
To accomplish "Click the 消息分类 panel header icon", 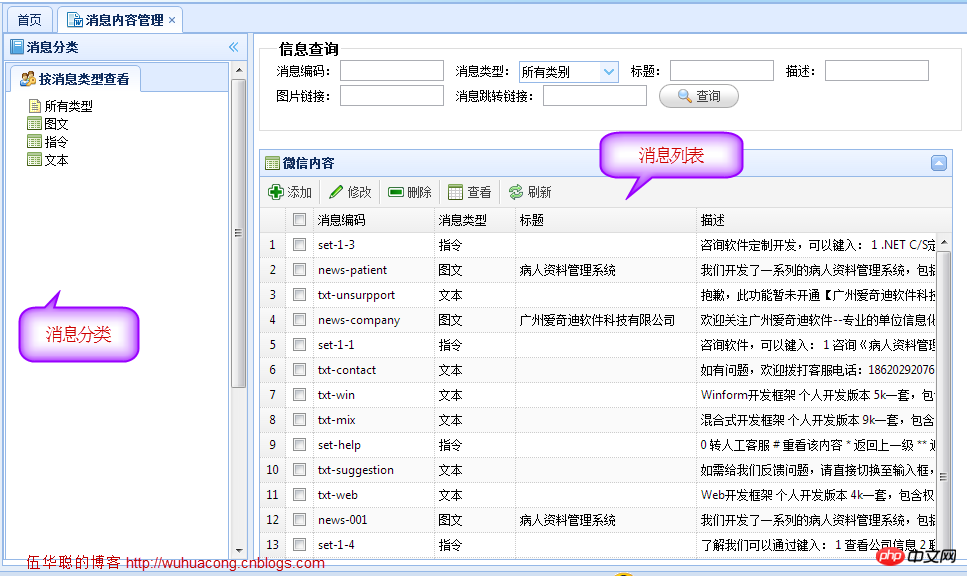I will pyautogui.click(x=15, y=45).
